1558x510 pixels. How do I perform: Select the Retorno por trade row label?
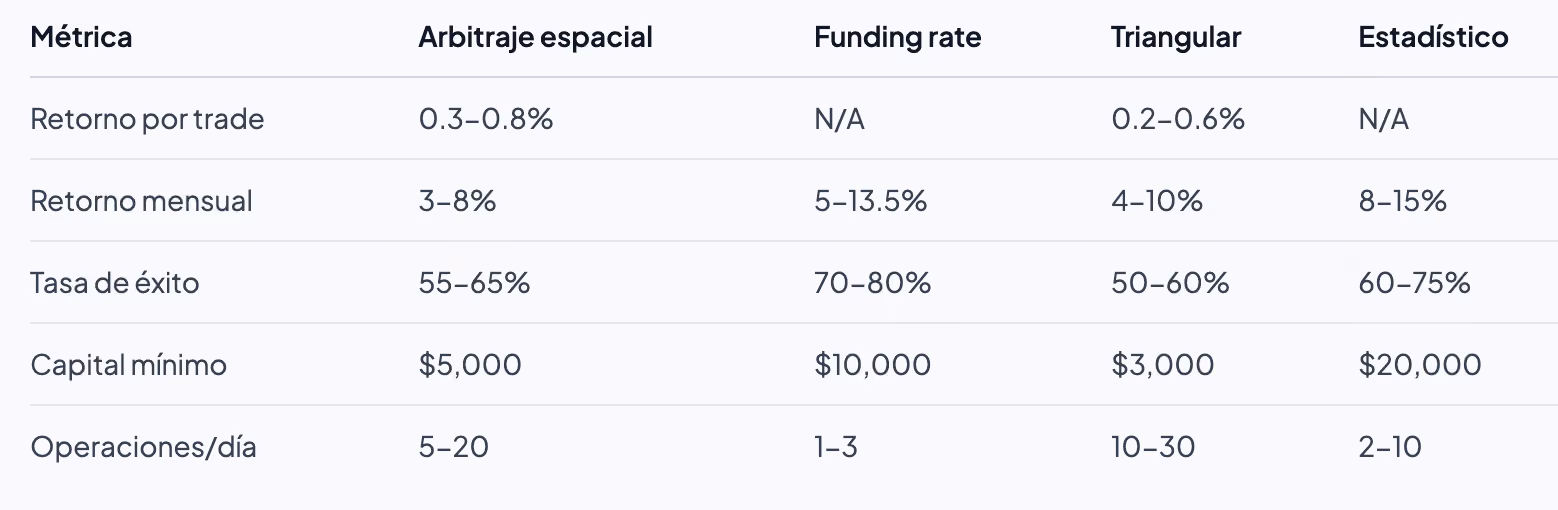[147, 119]
